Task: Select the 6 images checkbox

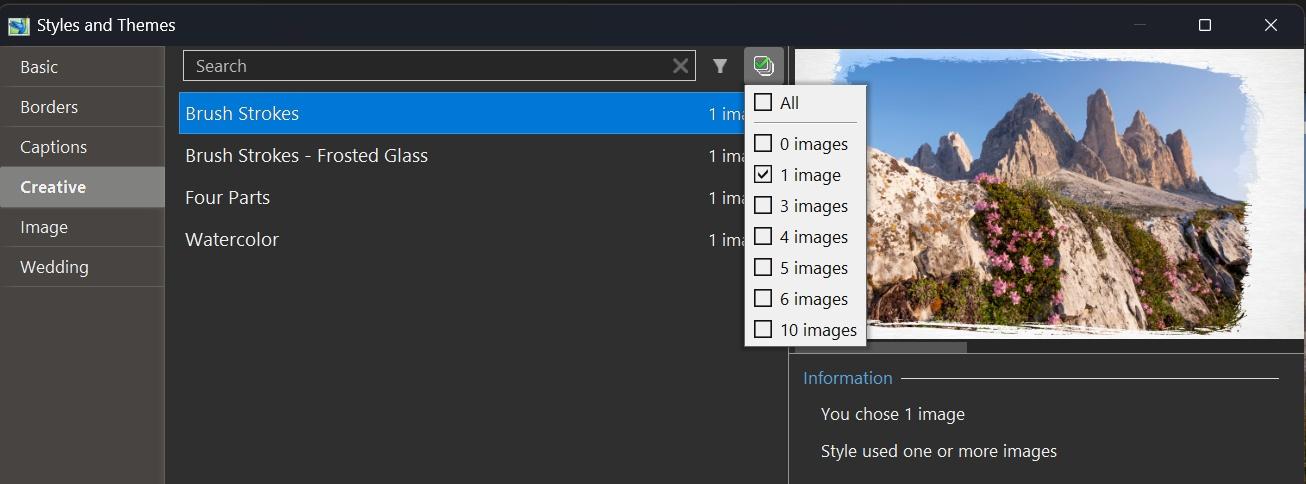Action: point(763,298)
